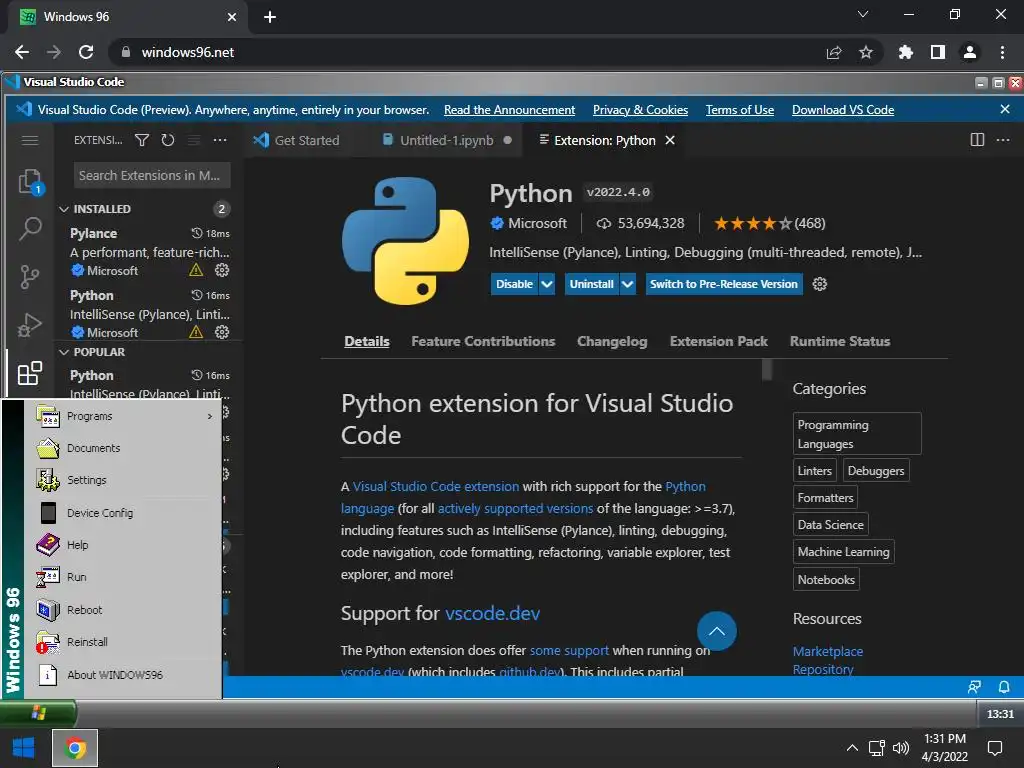Open Chrome tab search dropdown chevron
Viewport: 1024px width, 768px height.
(x=863, y=14)
